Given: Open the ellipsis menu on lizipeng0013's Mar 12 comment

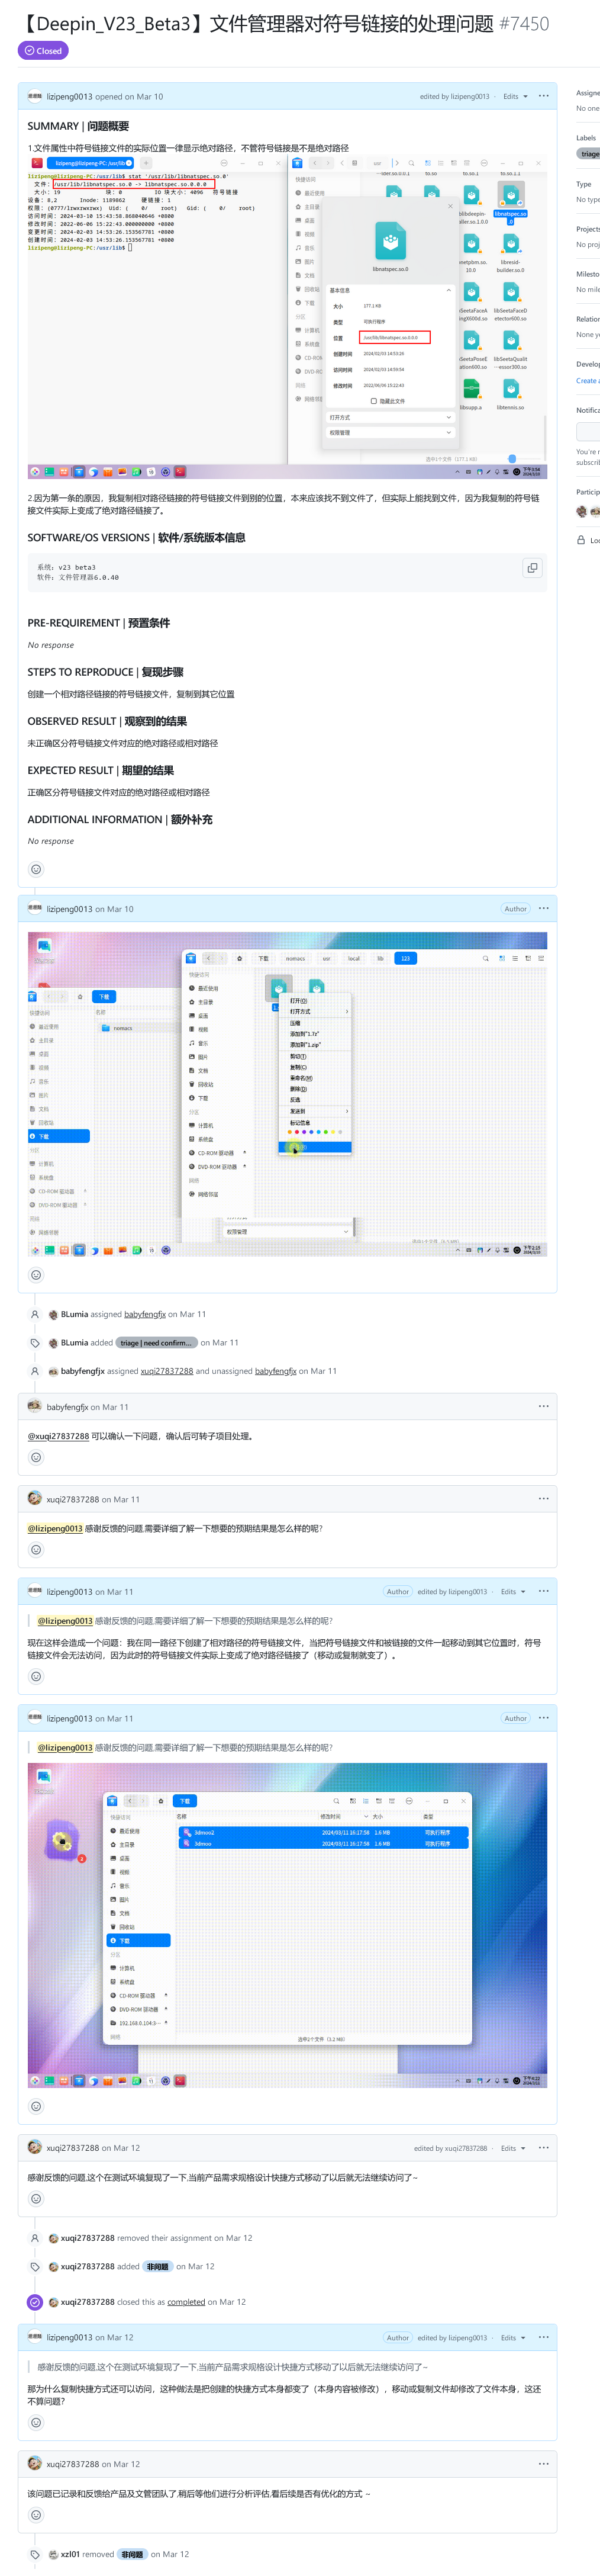Looking at the screenshot, I should [x=544, y=2337].
